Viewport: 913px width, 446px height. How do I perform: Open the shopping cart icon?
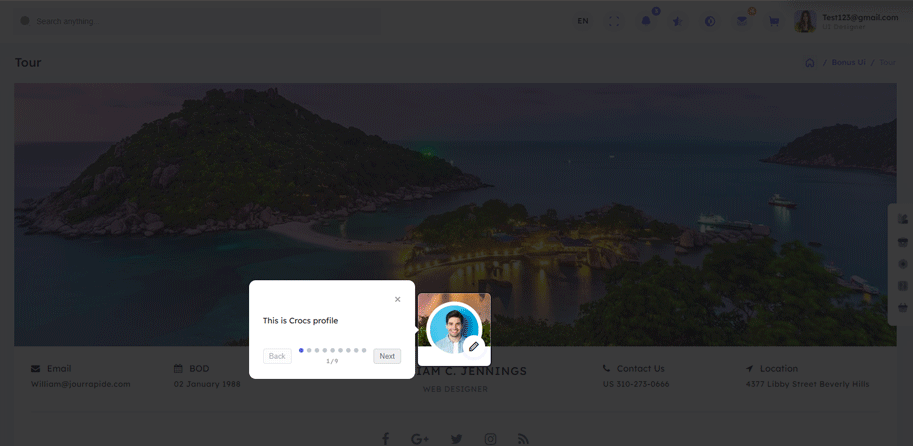pos(774,21)
